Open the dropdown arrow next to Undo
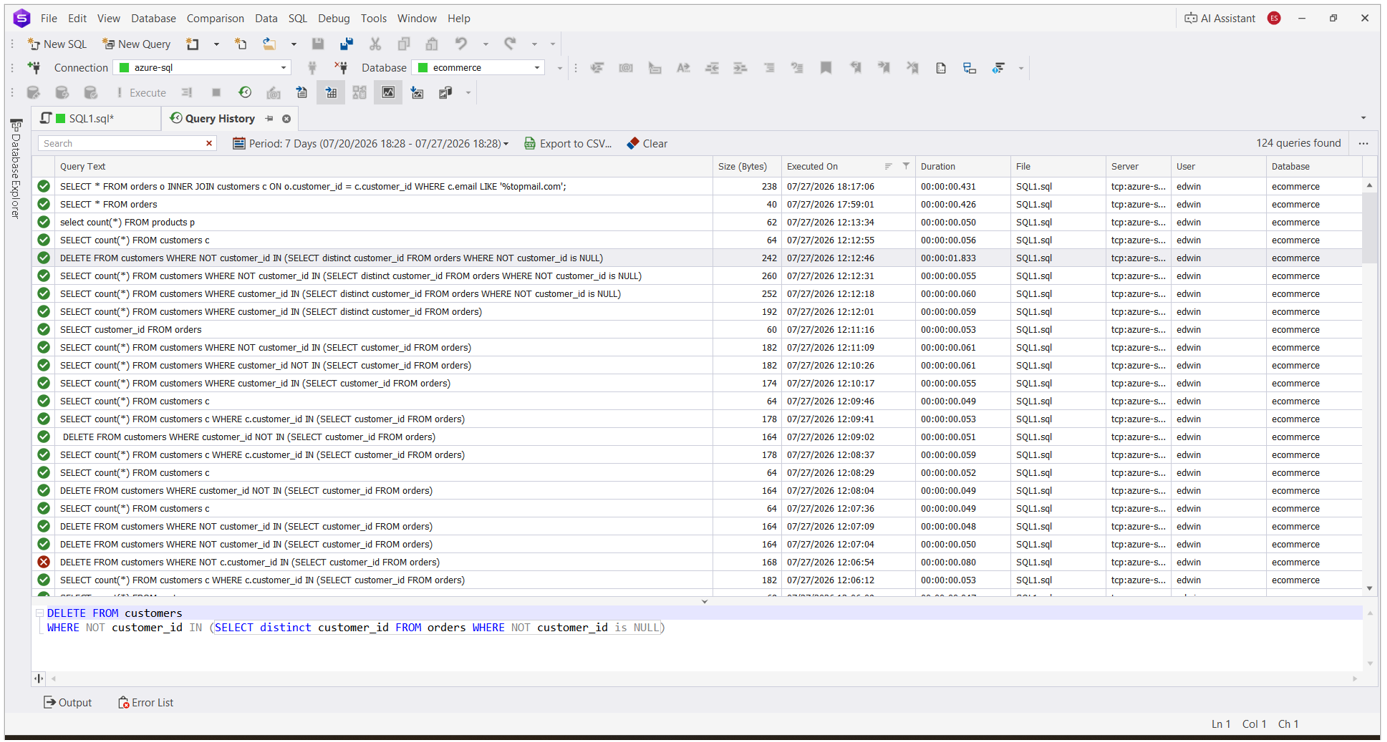Viewport: 1387px width, 742px height. point(486,44)
